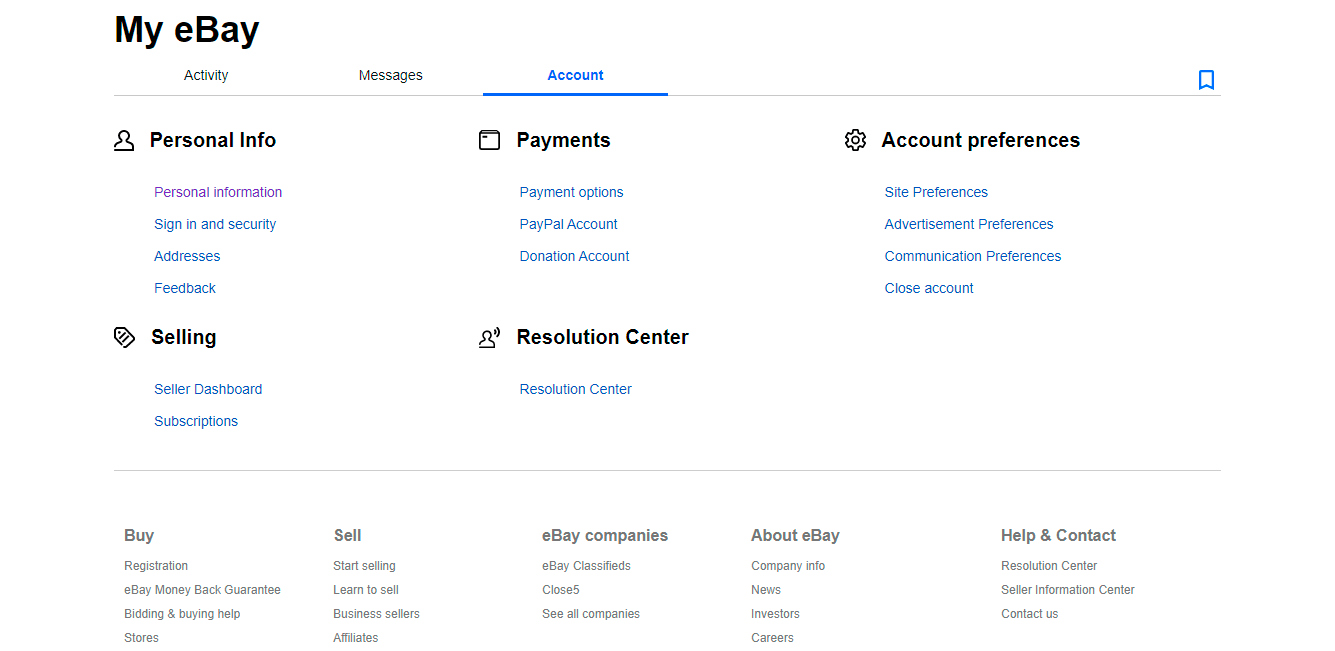Open Resolution Center link under Resolution Center heading
This screenshot has height=651, width=1335.
click(575, 389)
